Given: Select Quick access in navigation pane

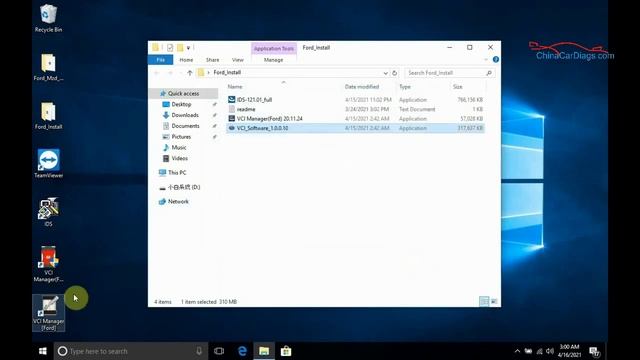Looking at the screenshot, I should pos(183,93).
